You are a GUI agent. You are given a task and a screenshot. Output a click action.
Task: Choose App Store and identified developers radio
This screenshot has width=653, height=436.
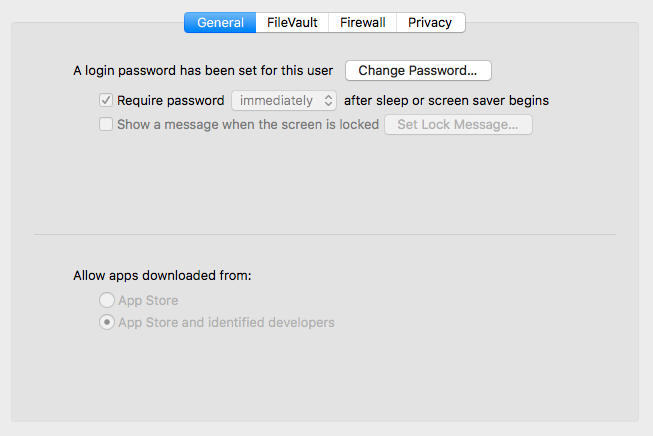coord(106,323)
